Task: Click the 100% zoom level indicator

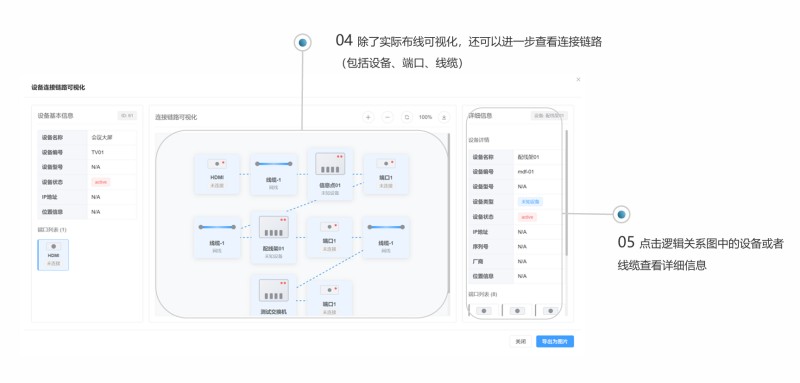Action: [426, 117]
